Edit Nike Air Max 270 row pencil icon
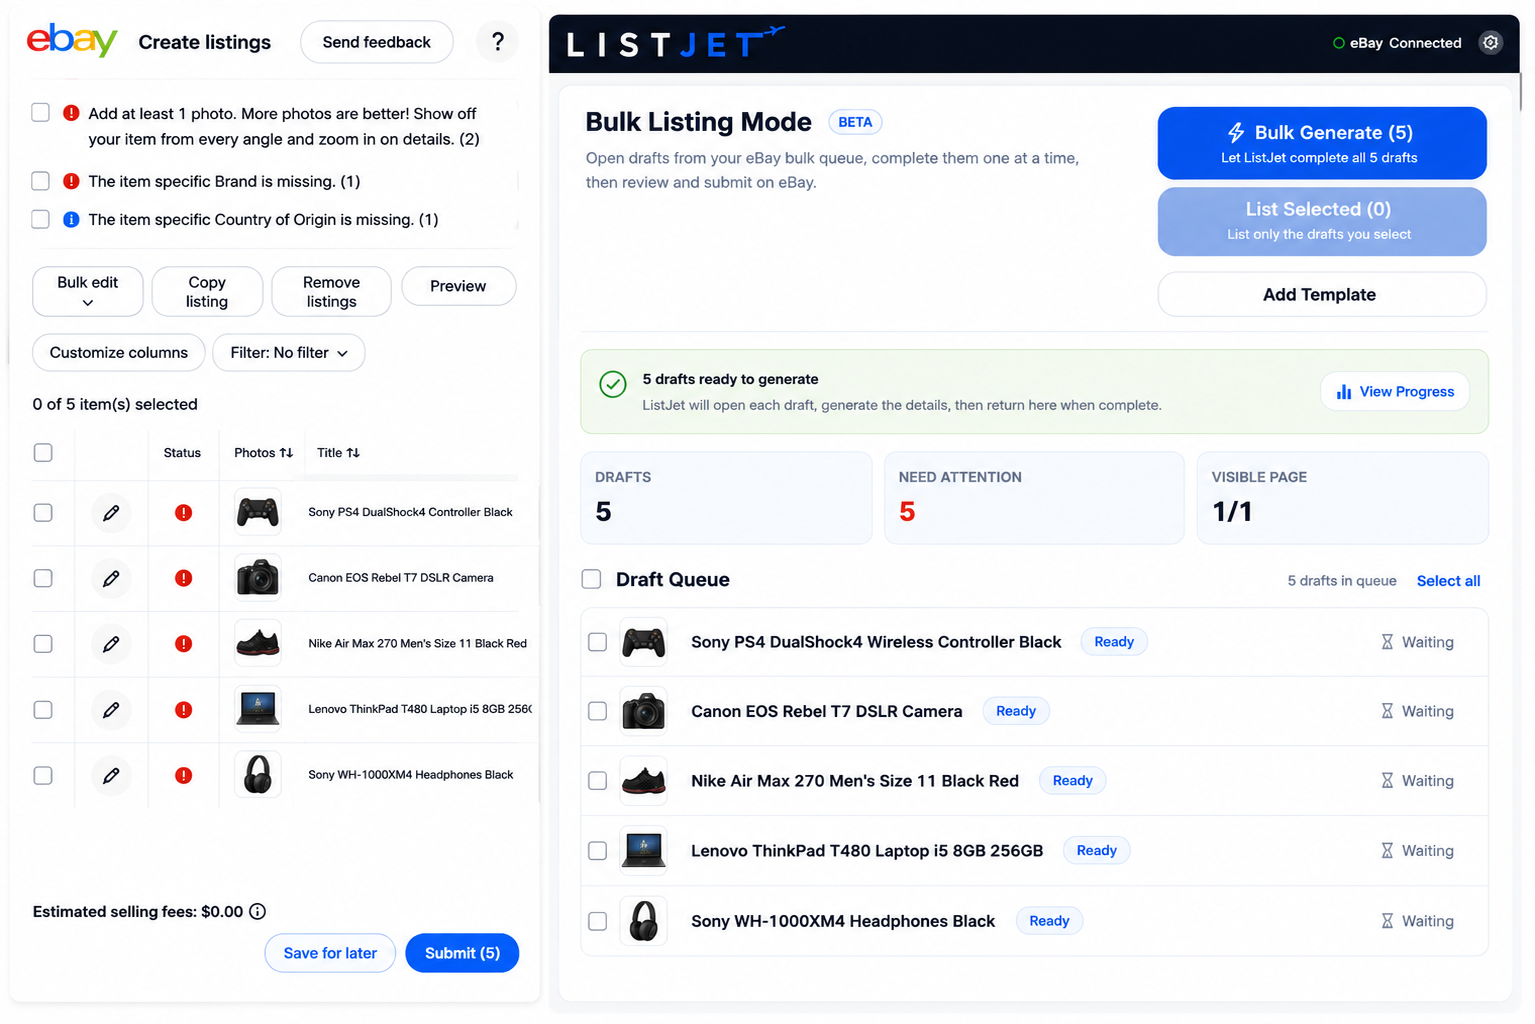The image size is (1535, 1024). tap(111, 644)
